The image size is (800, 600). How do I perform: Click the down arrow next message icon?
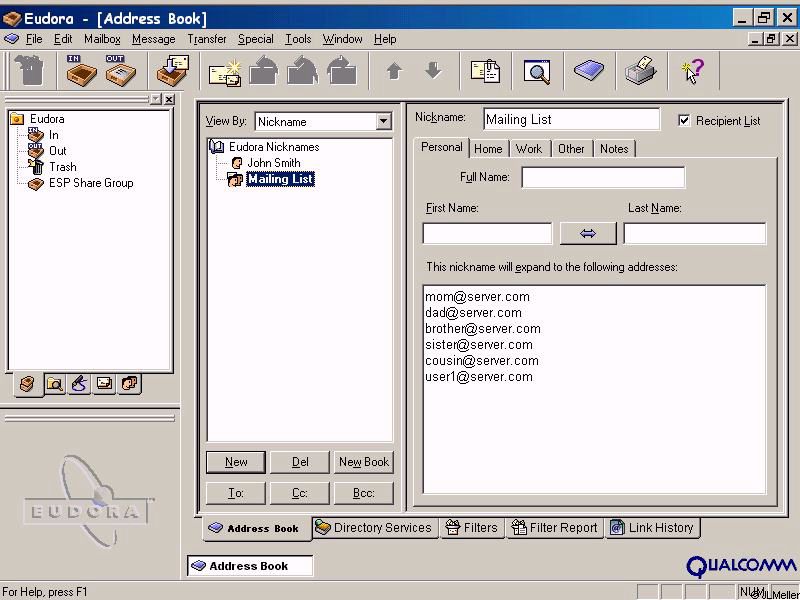coord(433,70)
